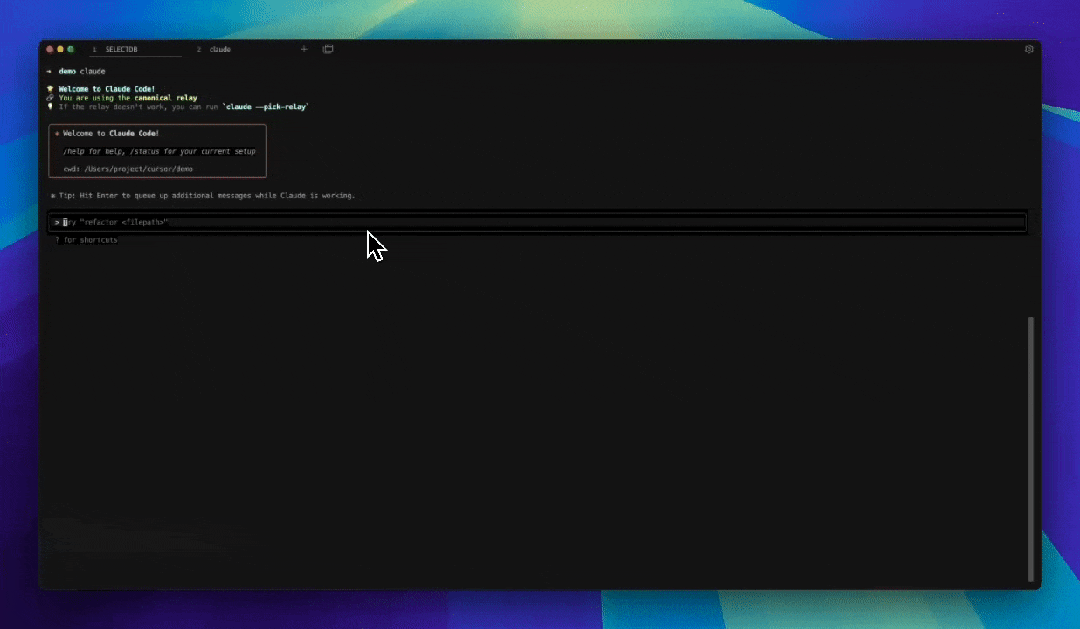Click the window's red close button
Screen dimensions: 1080x629
(x=50, y=50)
